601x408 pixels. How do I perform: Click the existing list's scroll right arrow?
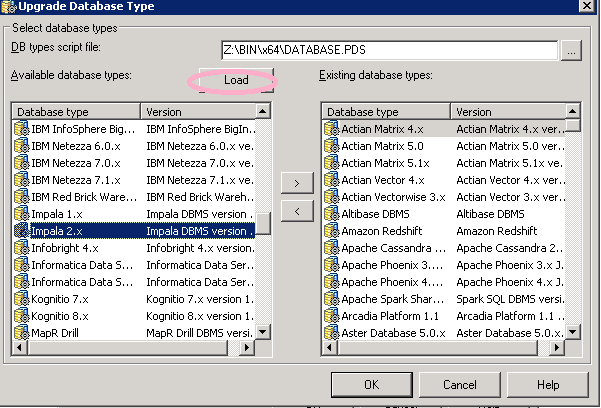coord(557,347)
